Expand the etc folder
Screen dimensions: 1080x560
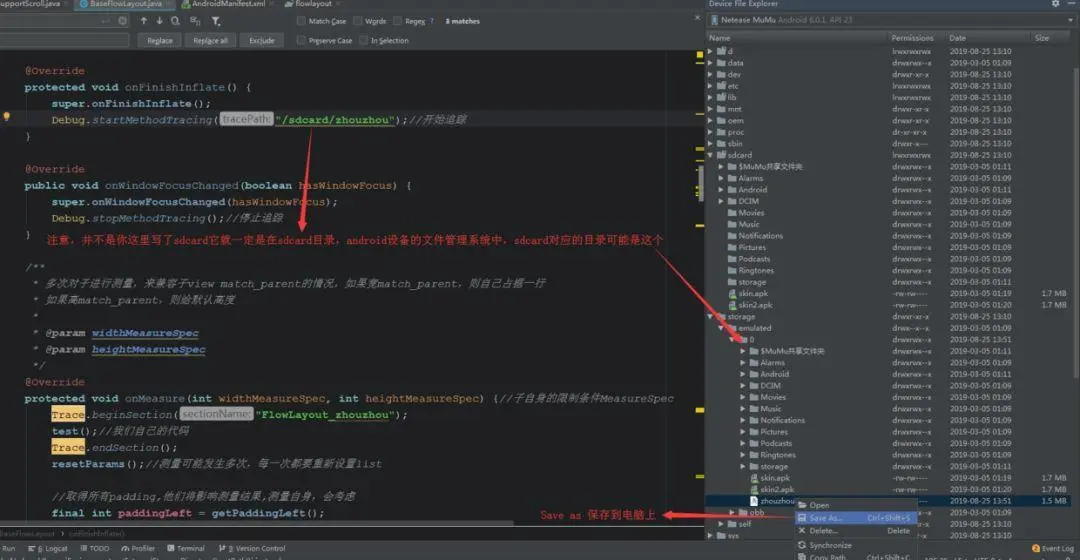pos(710,86)
